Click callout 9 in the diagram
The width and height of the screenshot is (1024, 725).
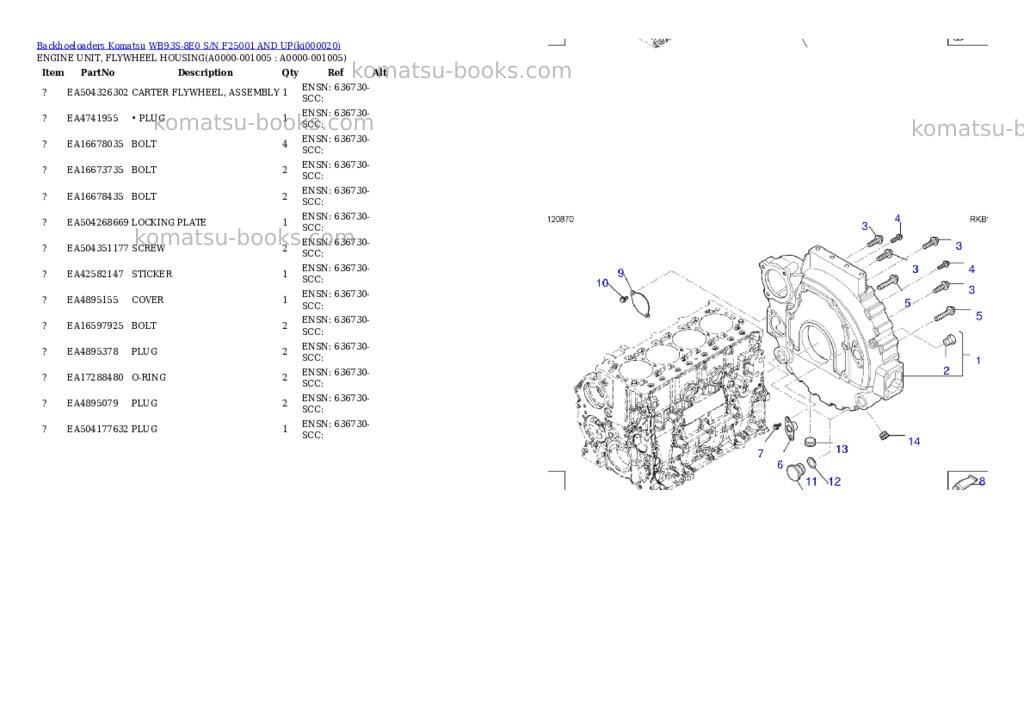(620, 274)
